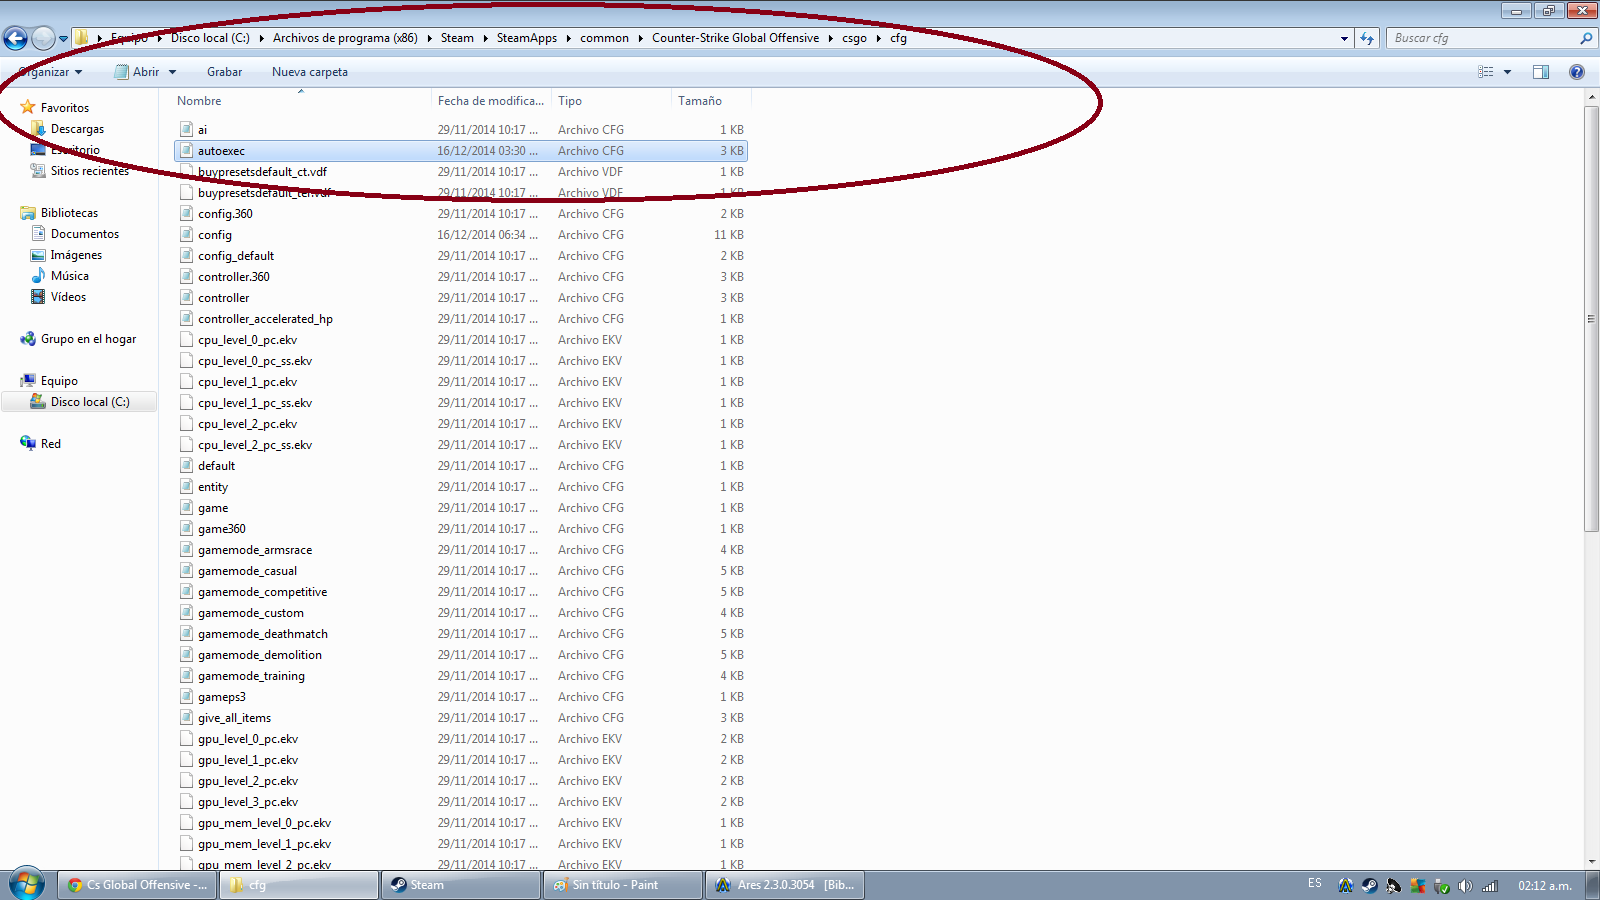Switch to Sin título - Paint taskbar item

623,885
